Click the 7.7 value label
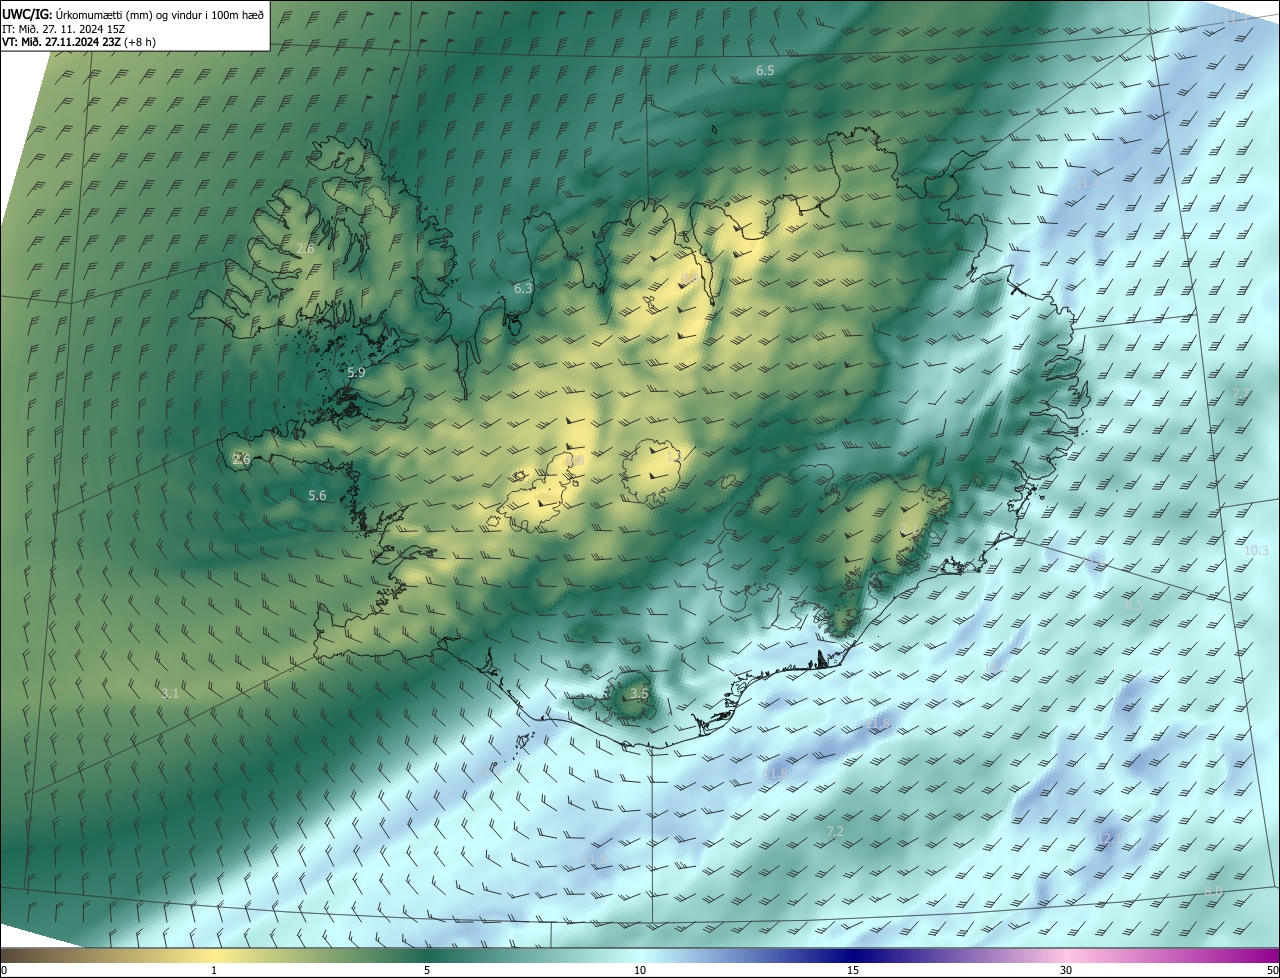This screenshot has width=1280, height=978. (x=1241, y=394)
